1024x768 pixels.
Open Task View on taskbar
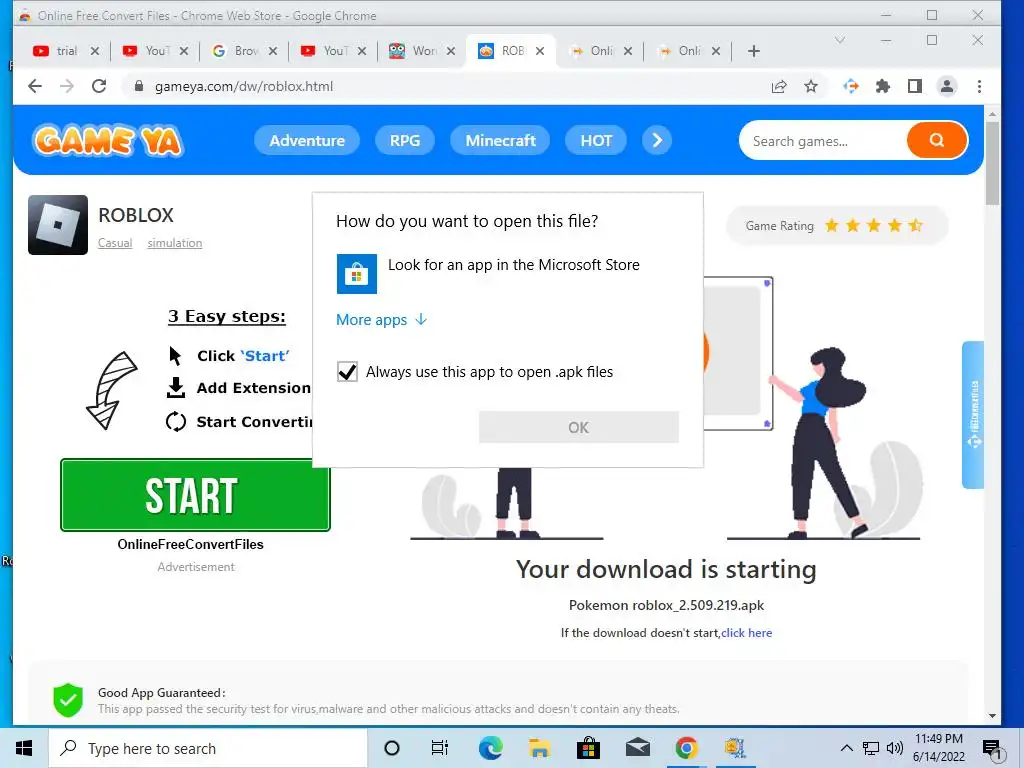click(440, 748)
